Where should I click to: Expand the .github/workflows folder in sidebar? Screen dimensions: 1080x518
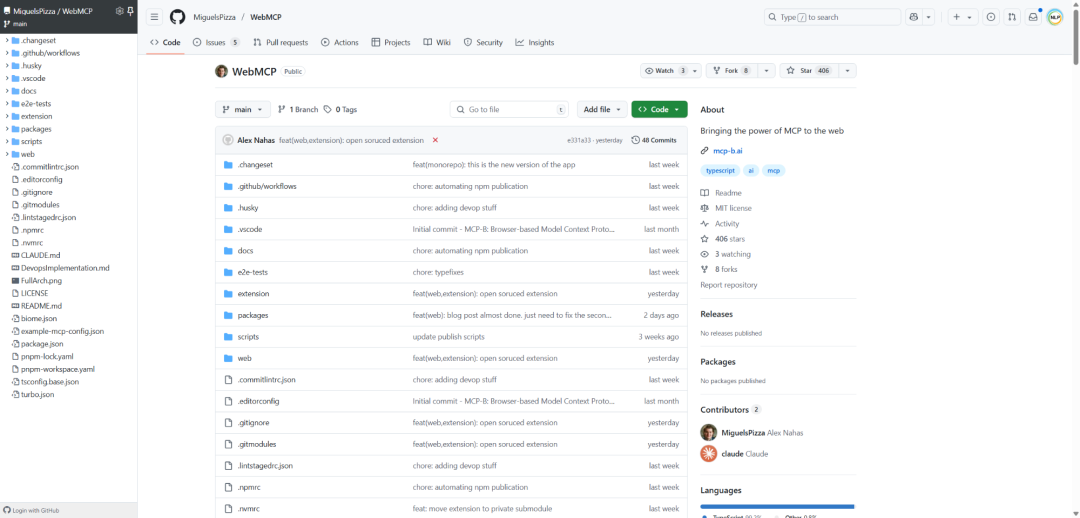click(6, 52)
